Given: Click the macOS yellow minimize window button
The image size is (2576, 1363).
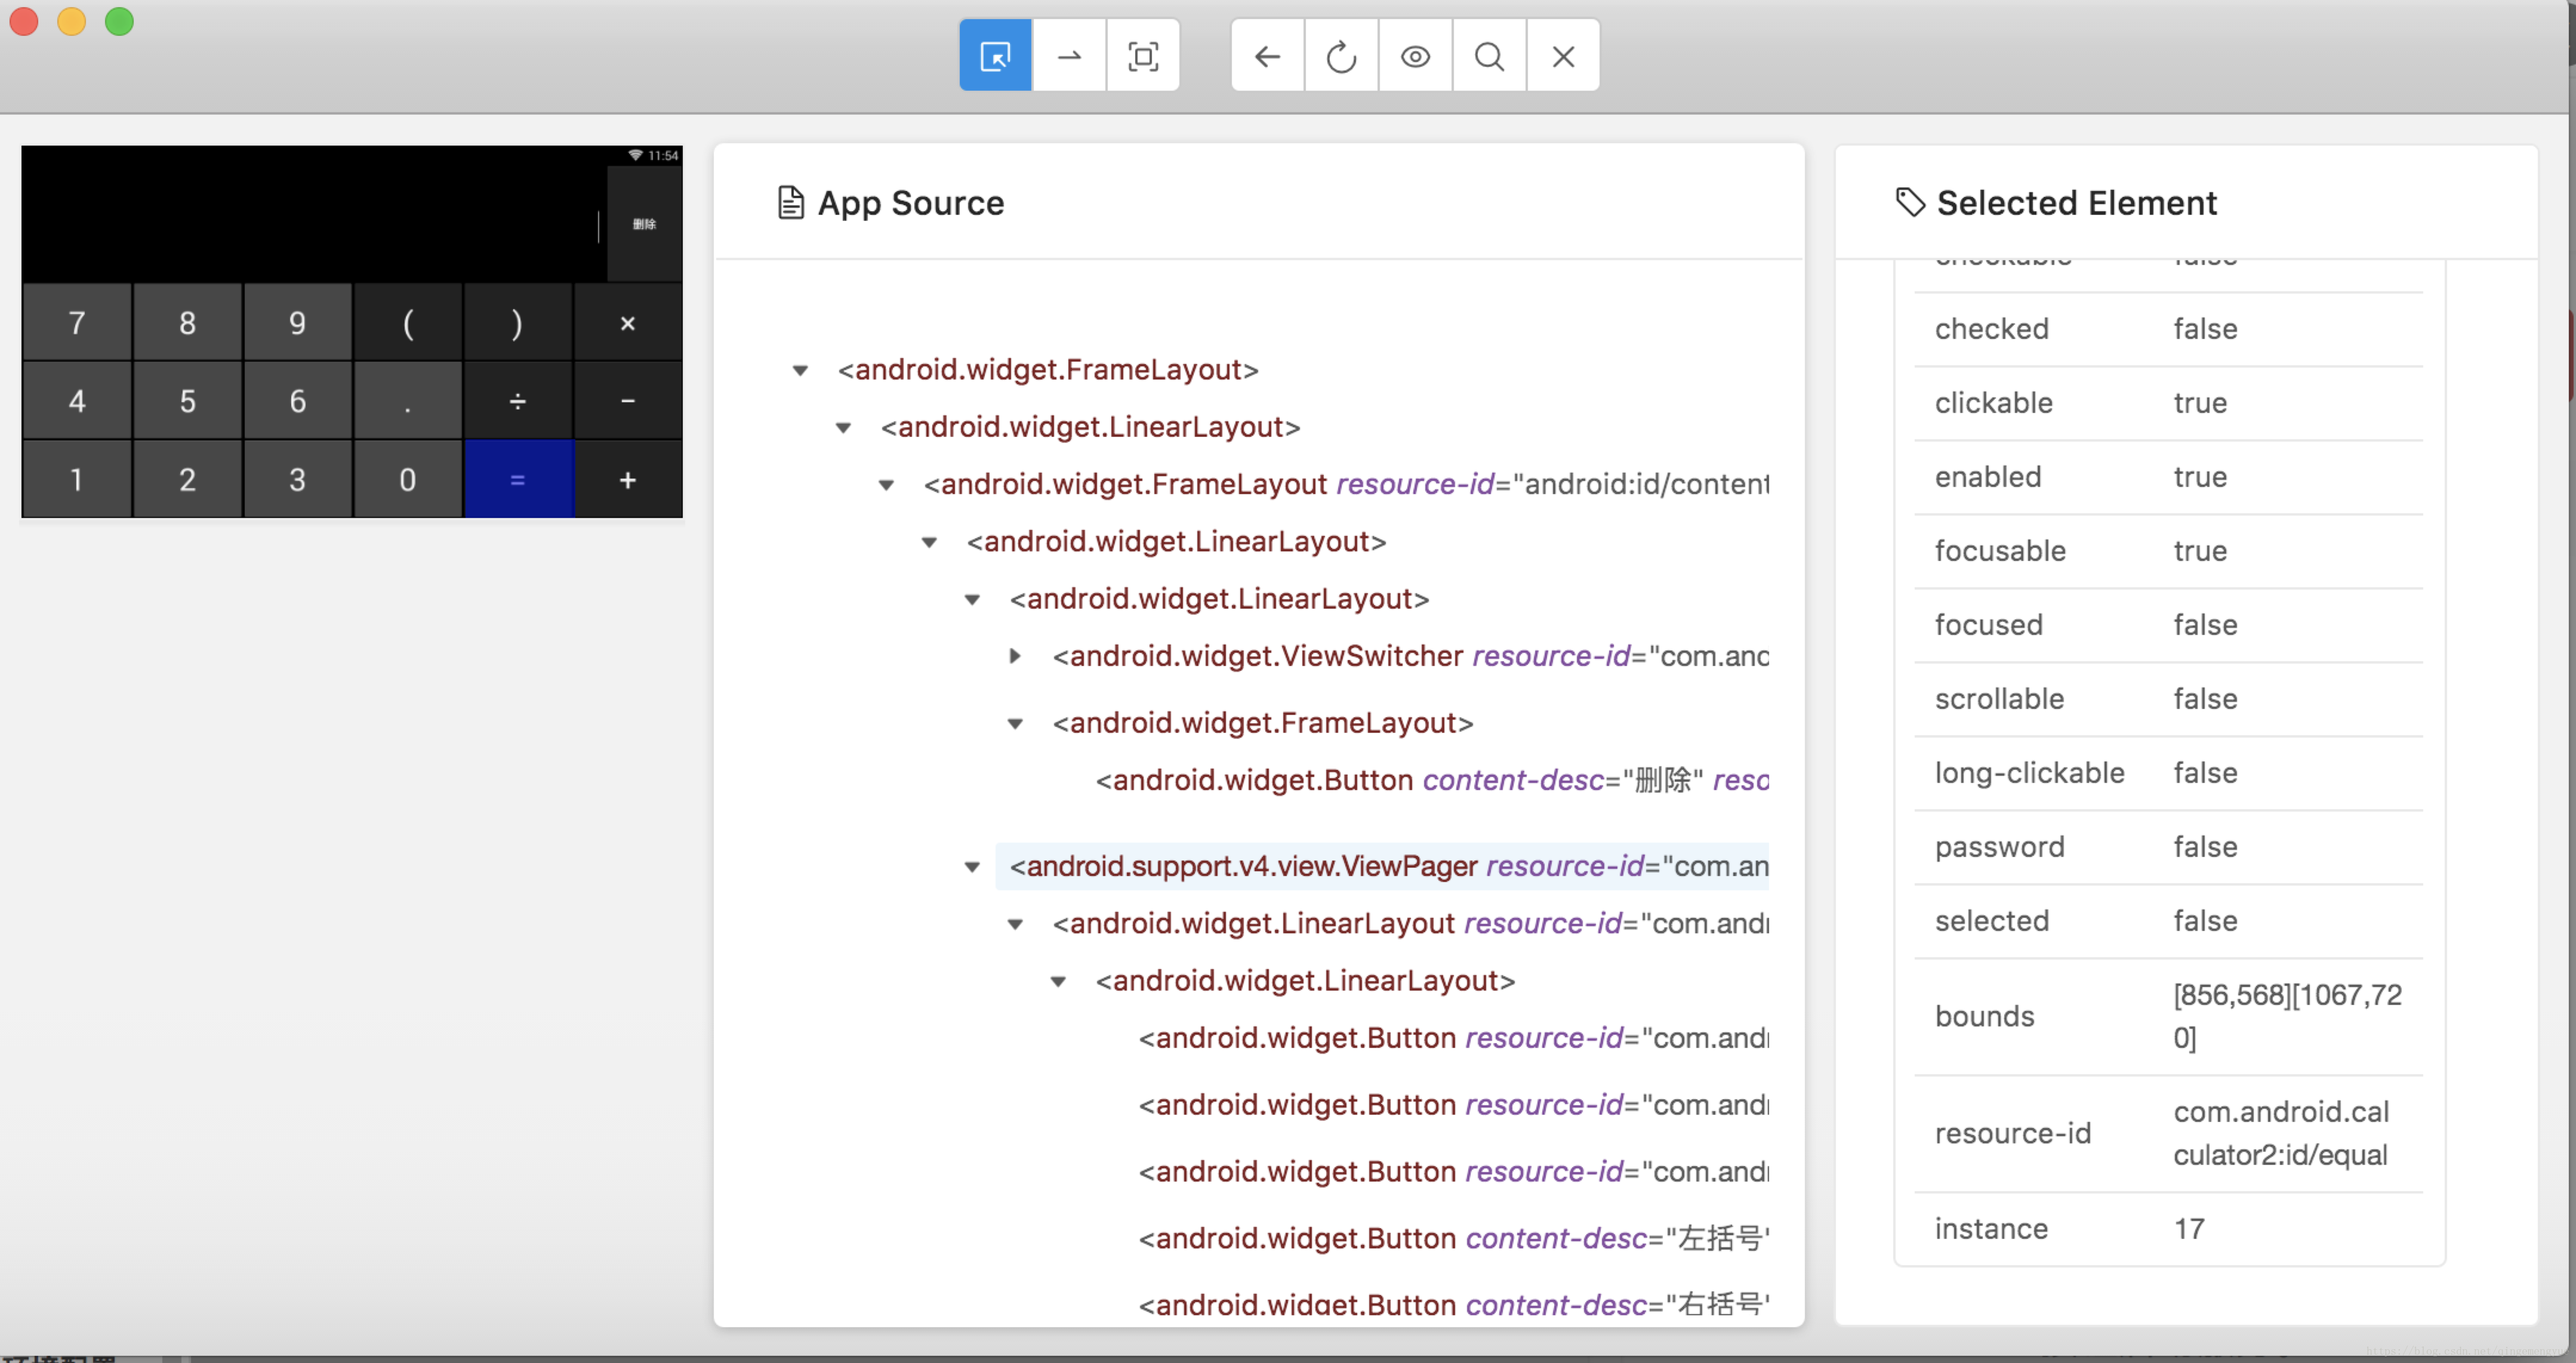Looking at the screenshot, I should (x=71, y=21).
